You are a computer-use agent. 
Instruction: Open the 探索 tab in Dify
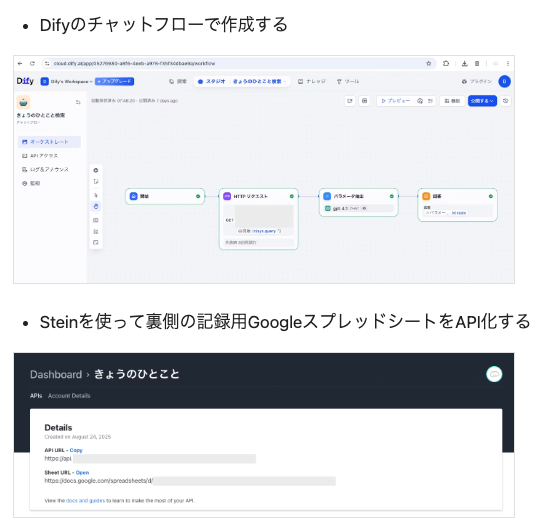[178, 81]
